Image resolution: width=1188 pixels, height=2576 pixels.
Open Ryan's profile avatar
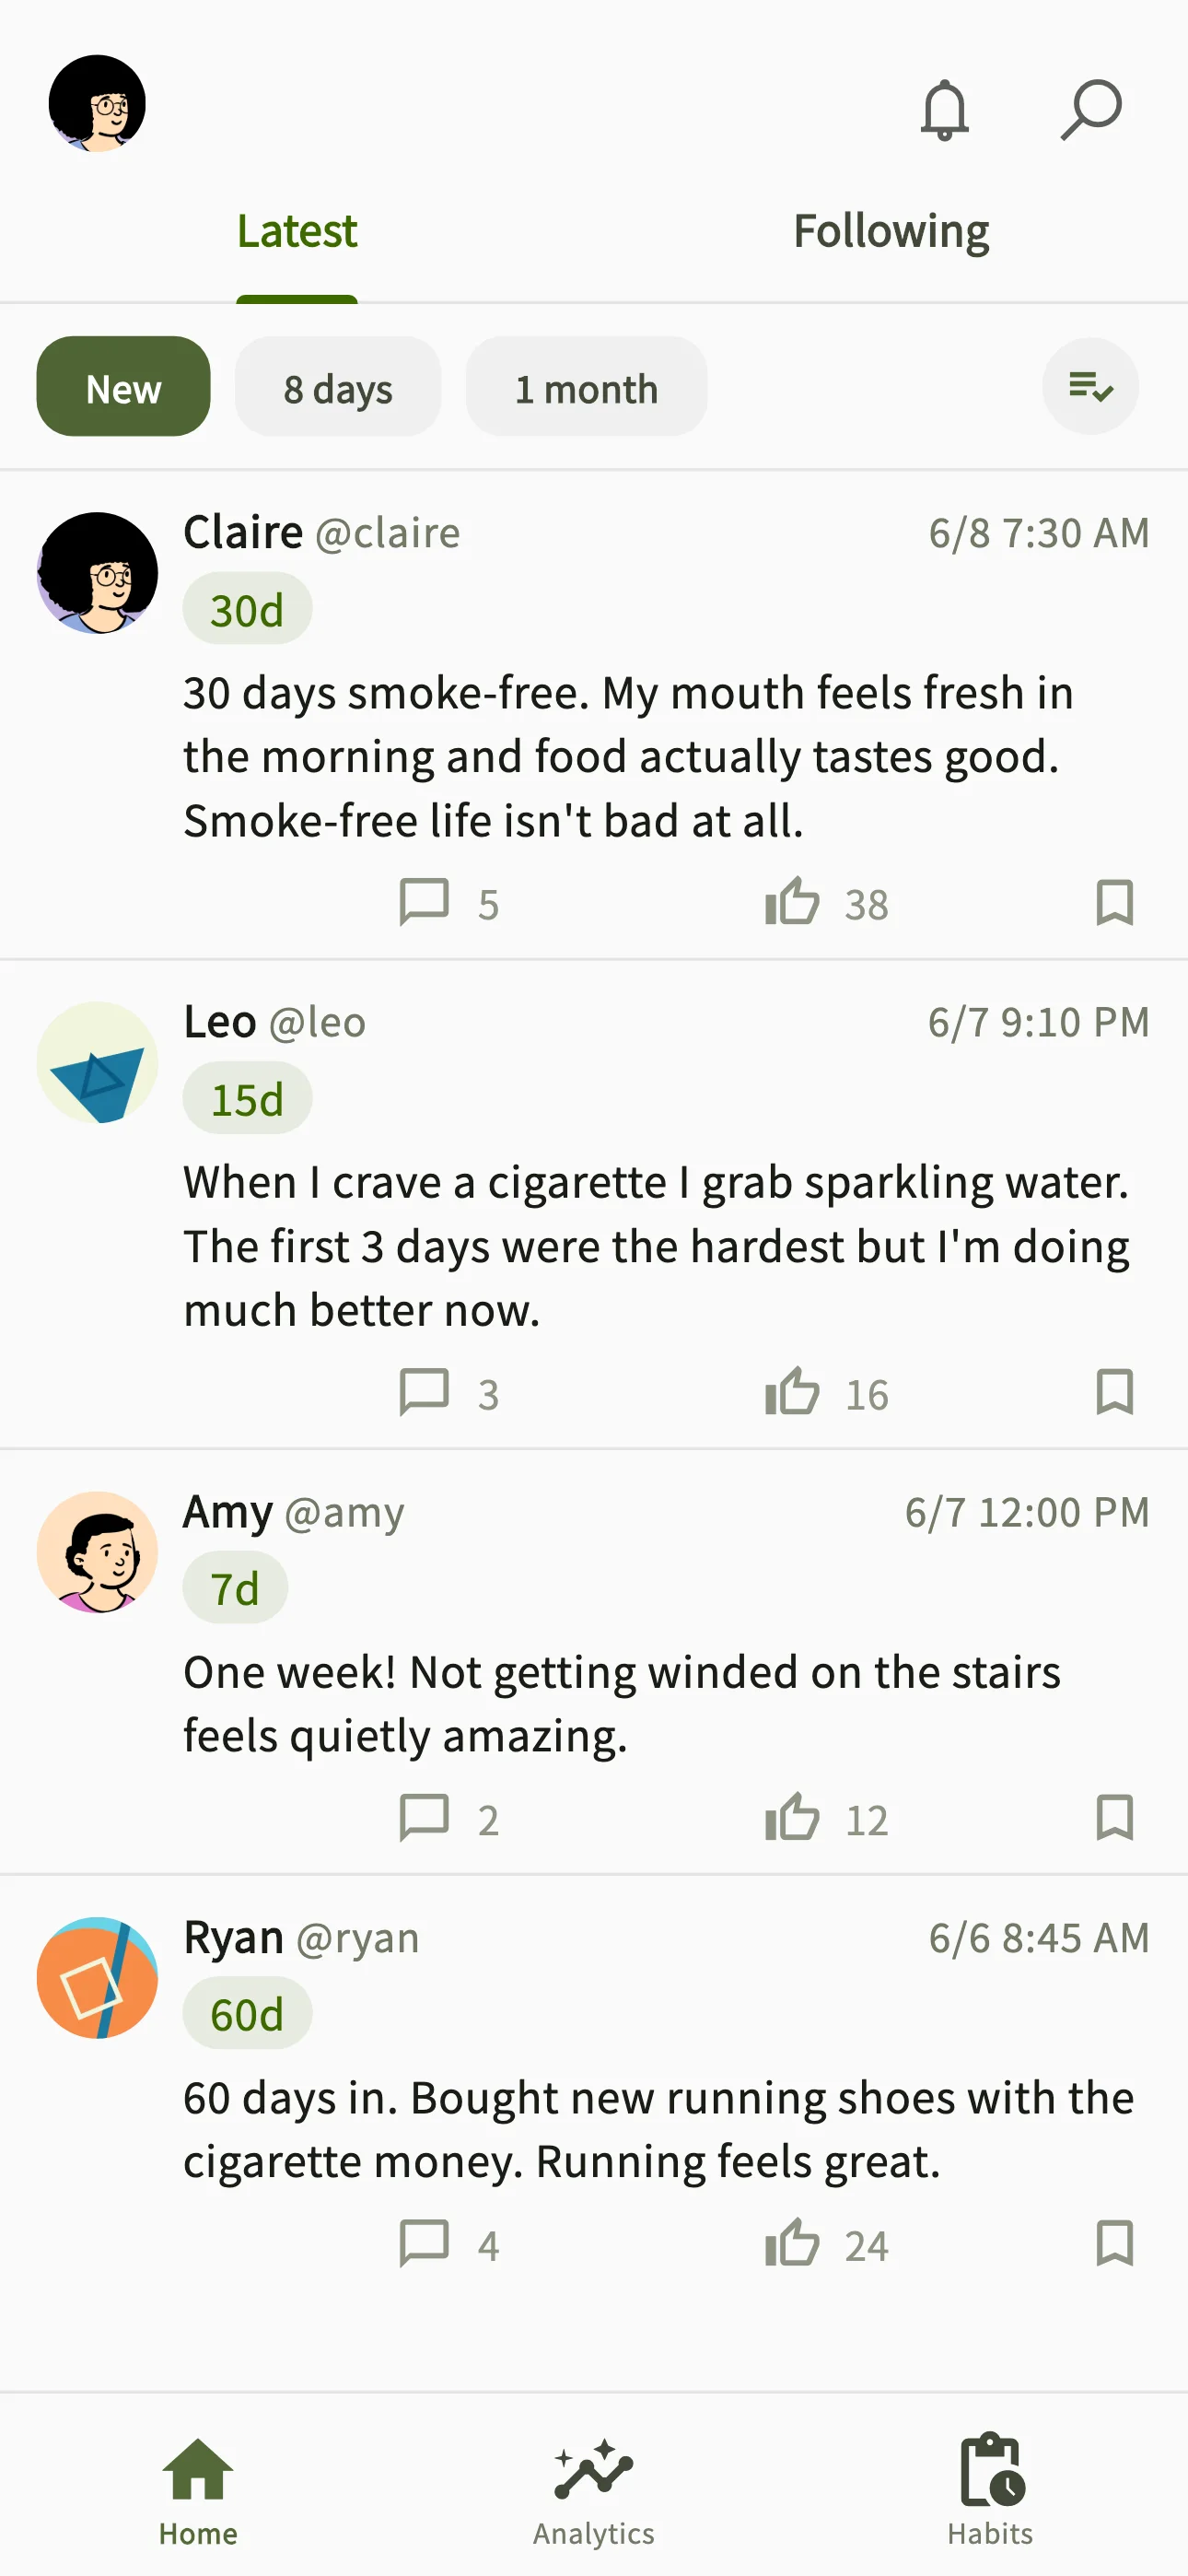coord(97,1977)
